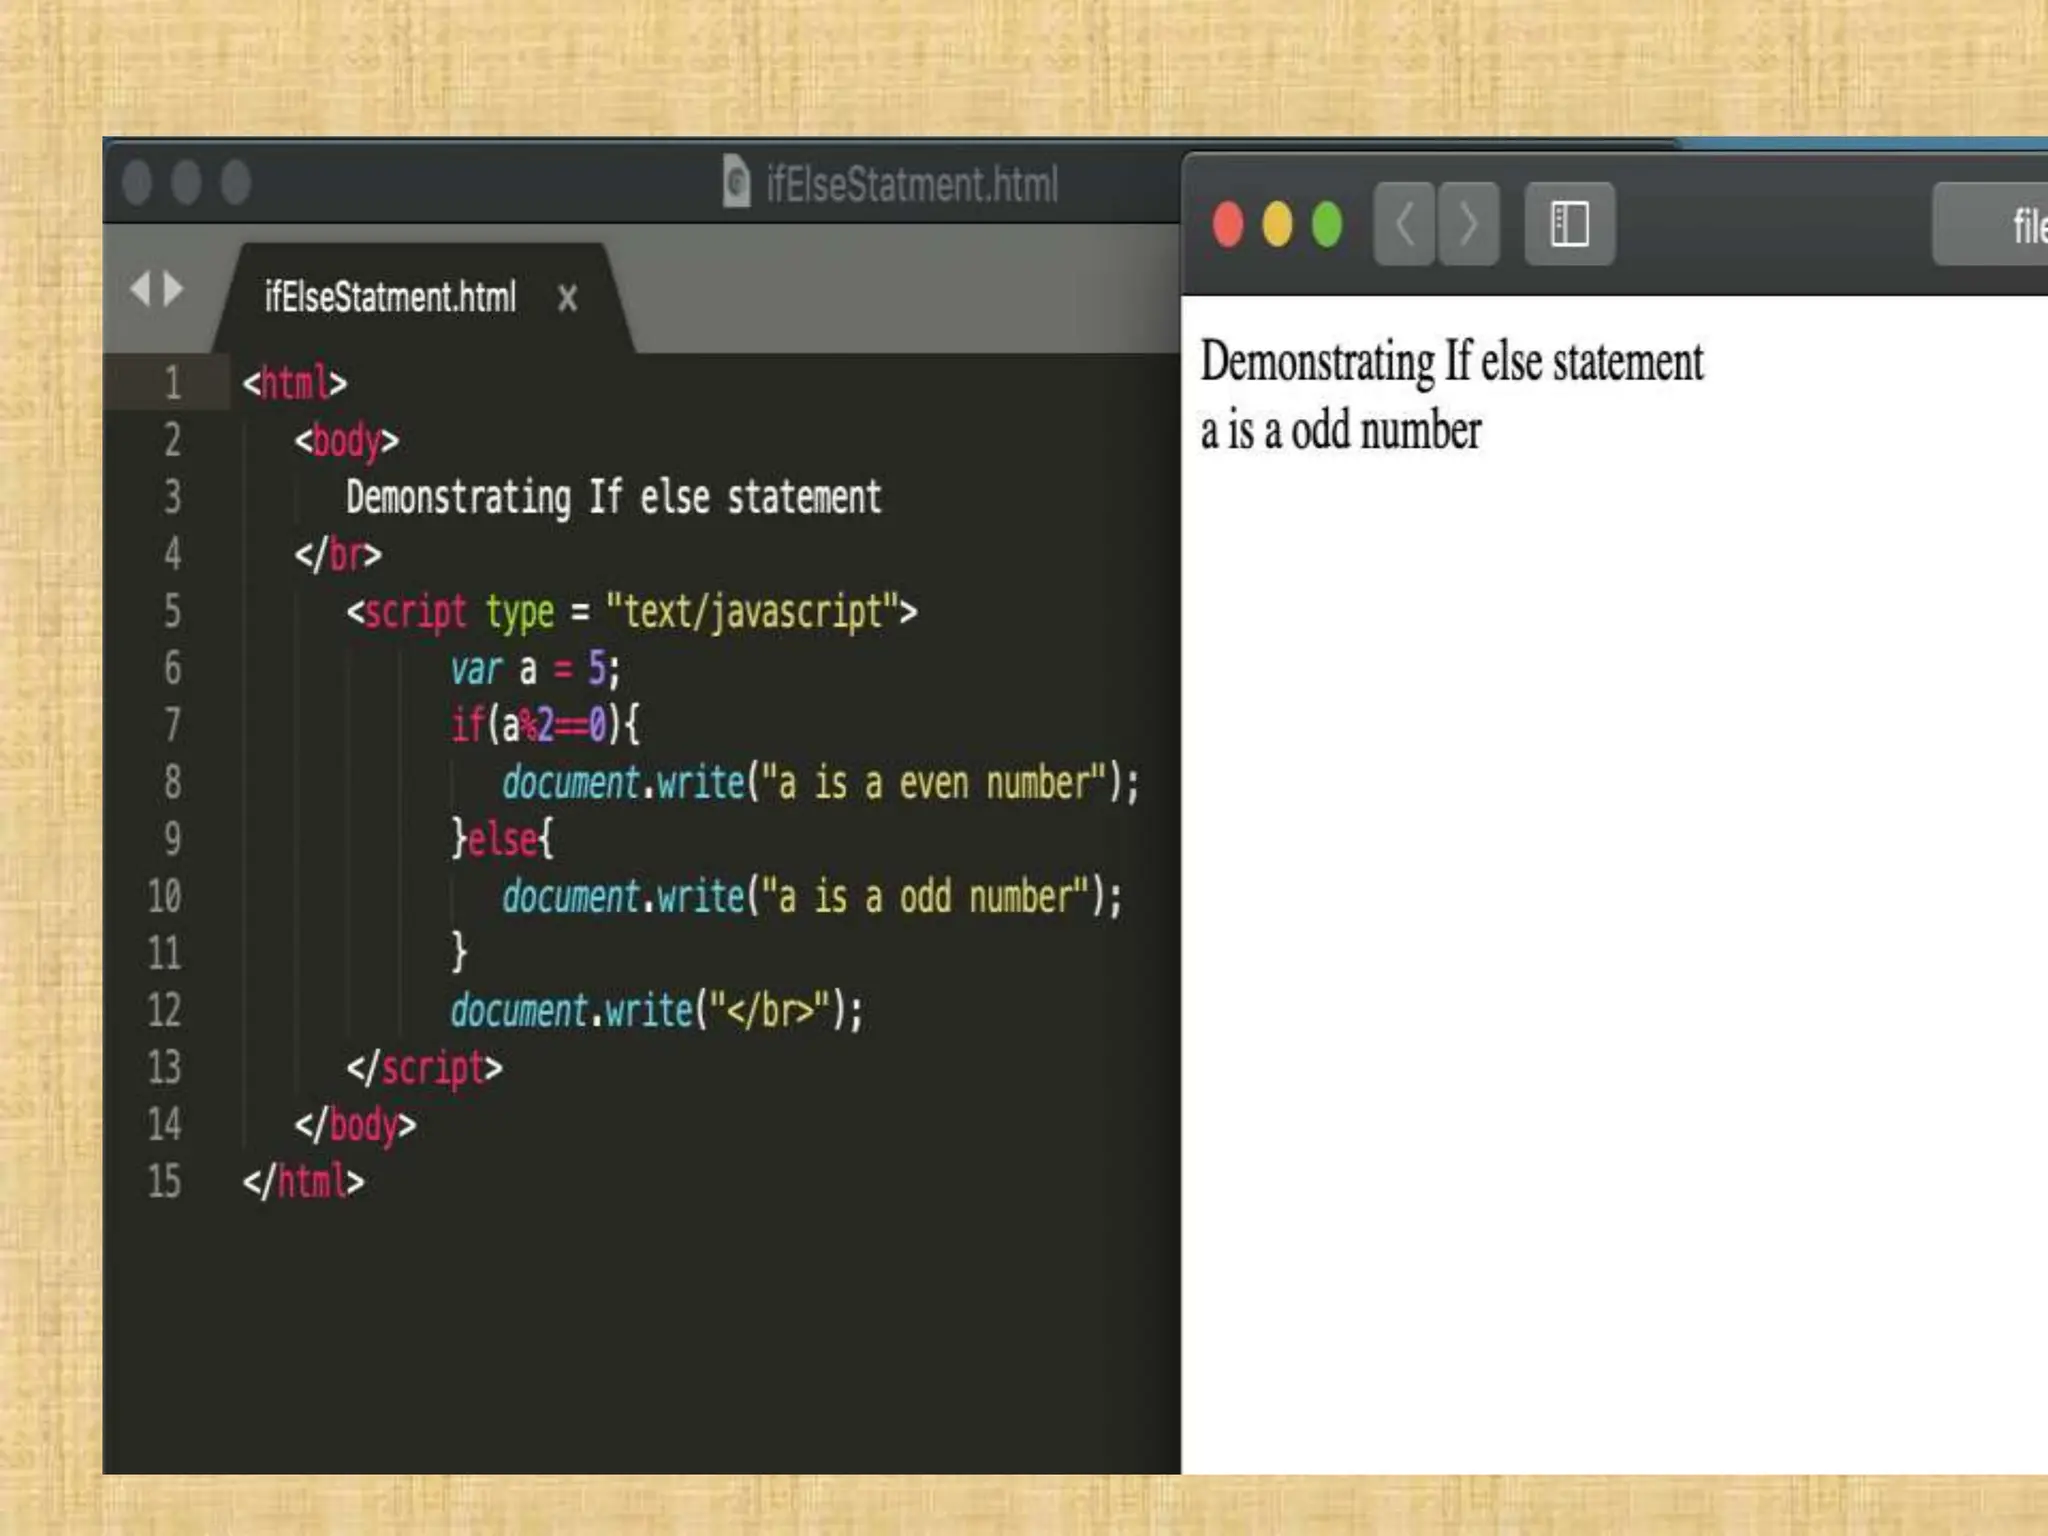Click on the 'var a = 5;' code line
2048x1536 pixels.
pos(534,669)
